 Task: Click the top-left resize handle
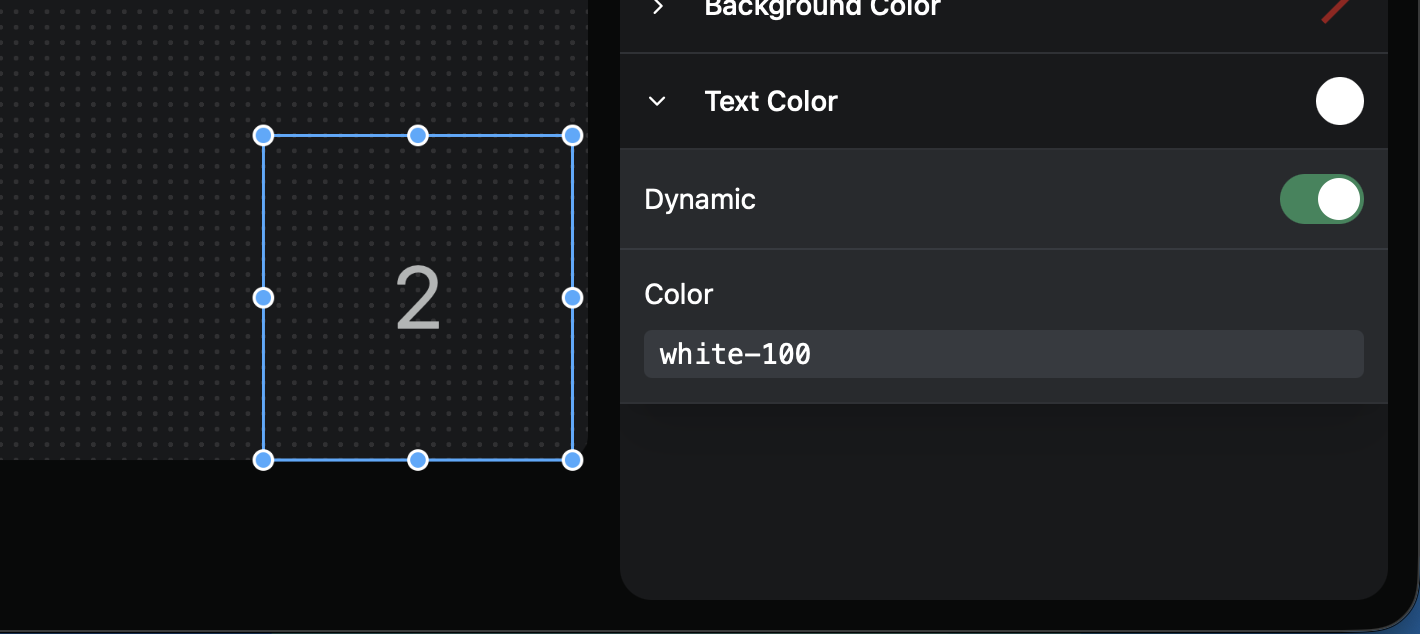[263, 135]
